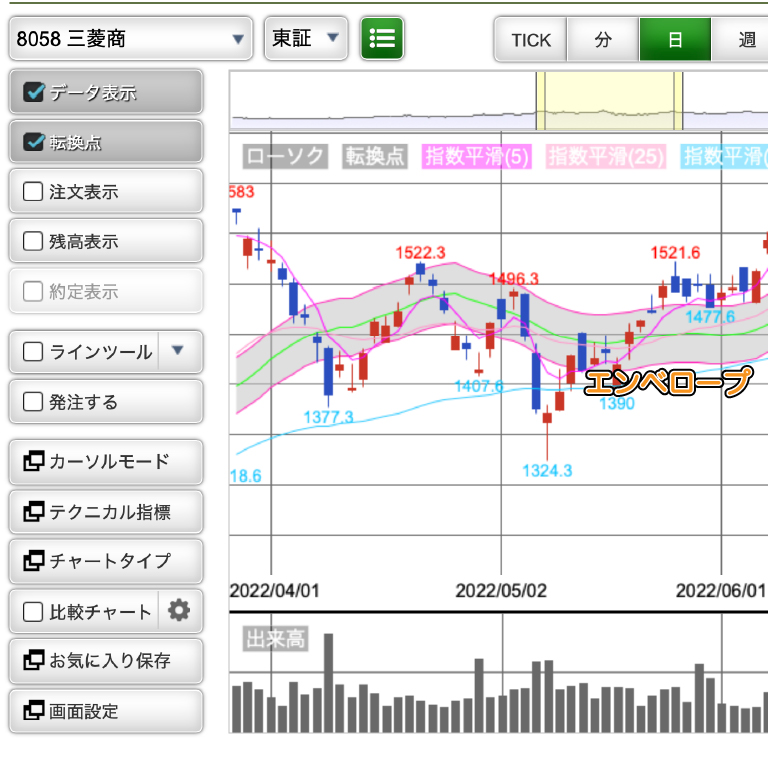Uncheck 転換点 checkbox
The image size is (768, 768).
coord(33,142)
